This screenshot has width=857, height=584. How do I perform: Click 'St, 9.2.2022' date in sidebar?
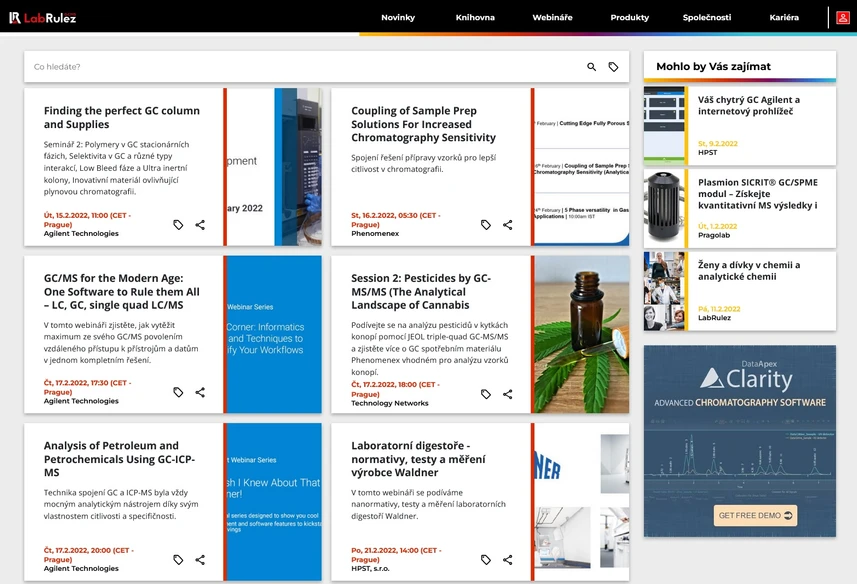click(x=718, y=143)
